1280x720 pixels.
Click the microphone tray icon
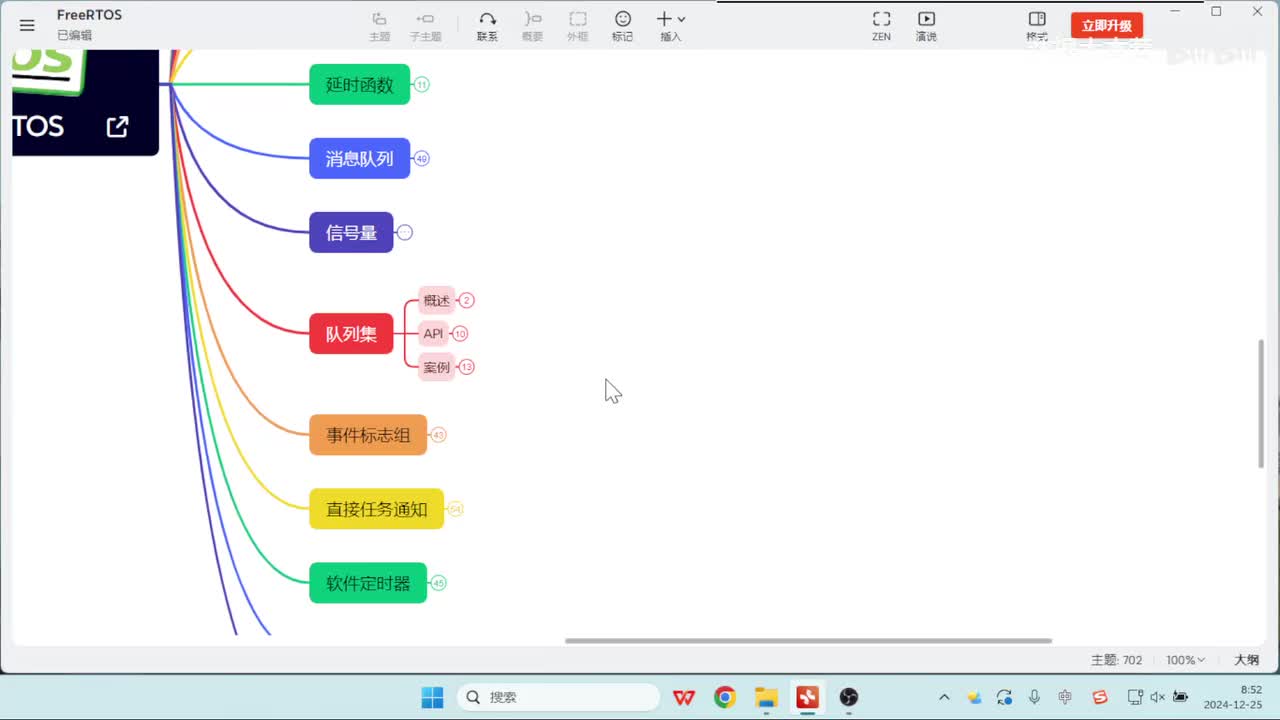point(1034,697)
